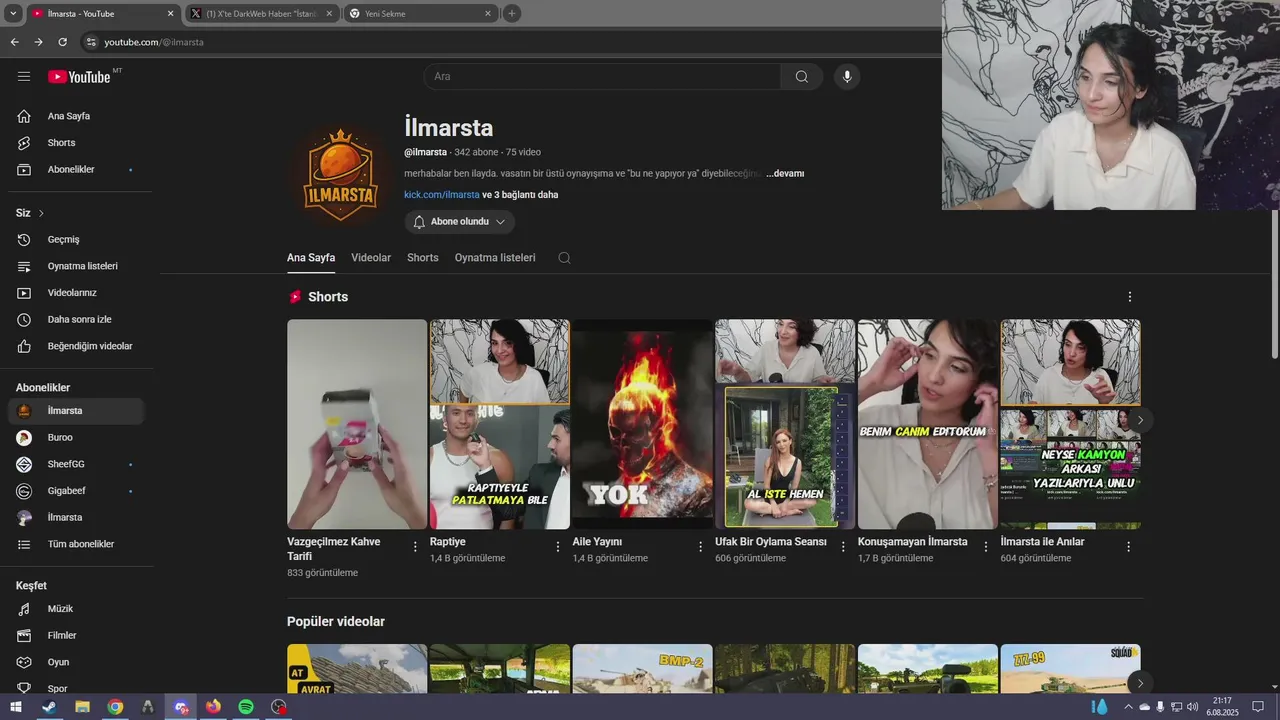This screenshot has height=720, width=1280.
Task: Switch to Shorts channel tab
Action: (x=423, y=258)
